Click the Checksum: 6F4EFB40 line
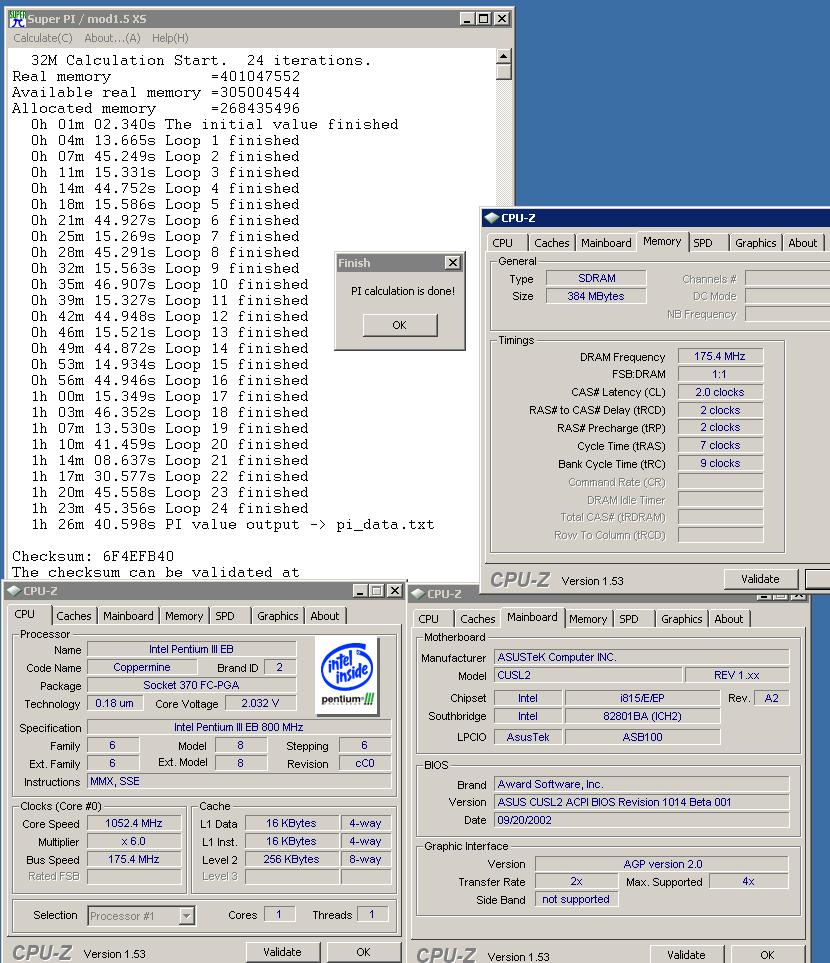The width and height of the screenshot is (830, 963). [x=93, y=556]
